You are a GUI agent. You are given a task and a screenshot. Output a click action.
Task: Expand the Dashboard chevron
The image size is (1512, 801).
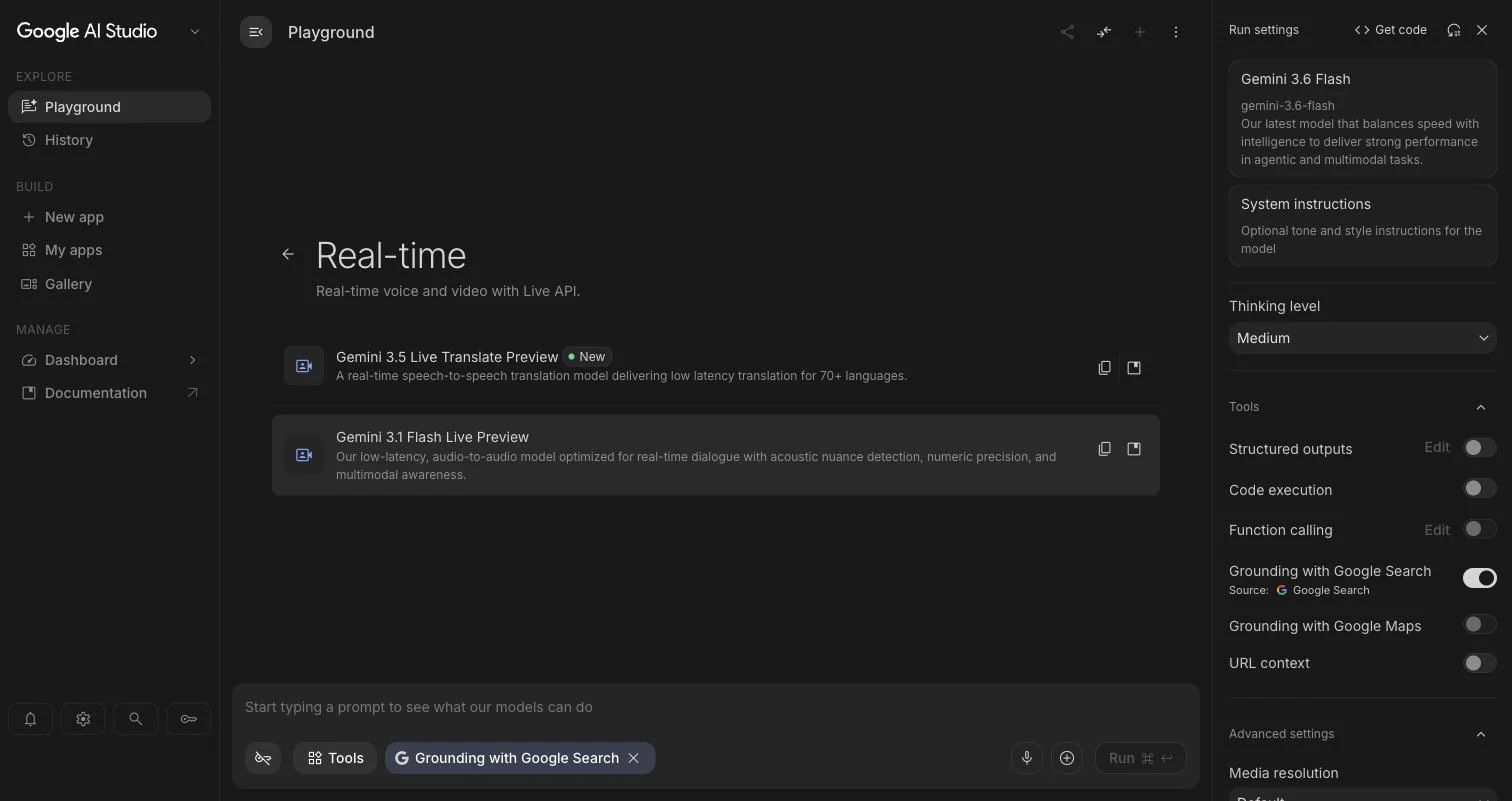192,360
